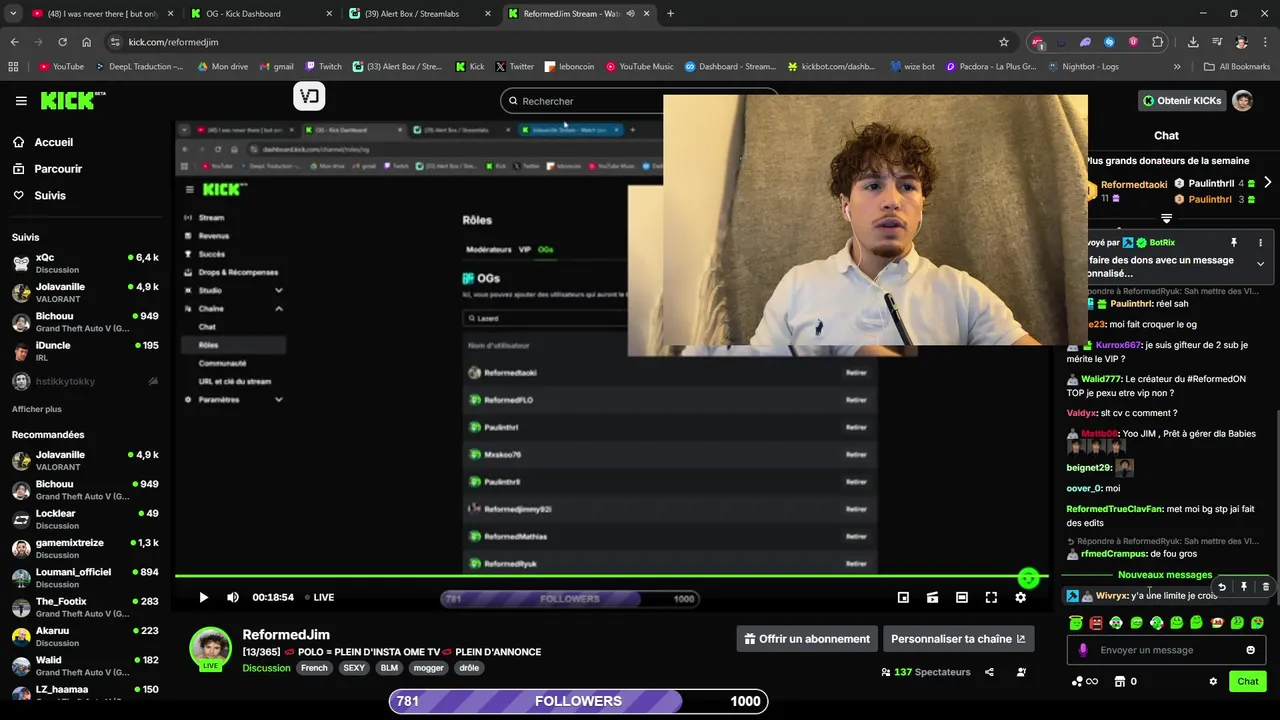Open the shop icon showing 0

(1125, 682)
